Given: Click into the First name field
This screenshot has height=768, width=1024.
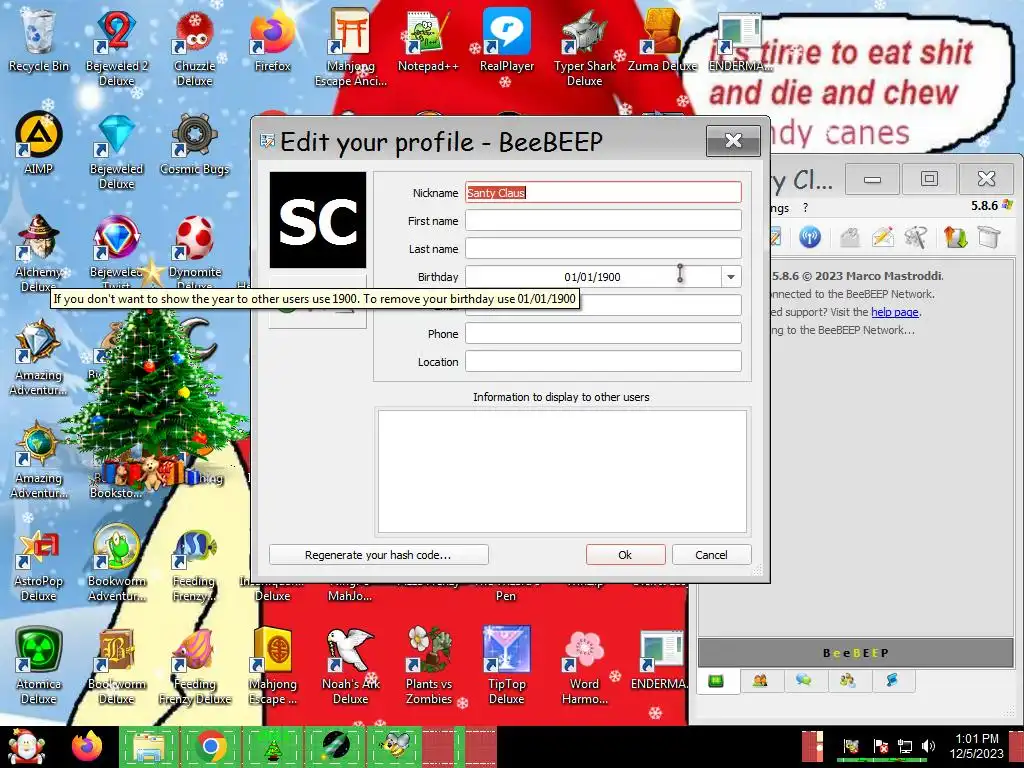Looking at the screenshot, I should (603, 221).
